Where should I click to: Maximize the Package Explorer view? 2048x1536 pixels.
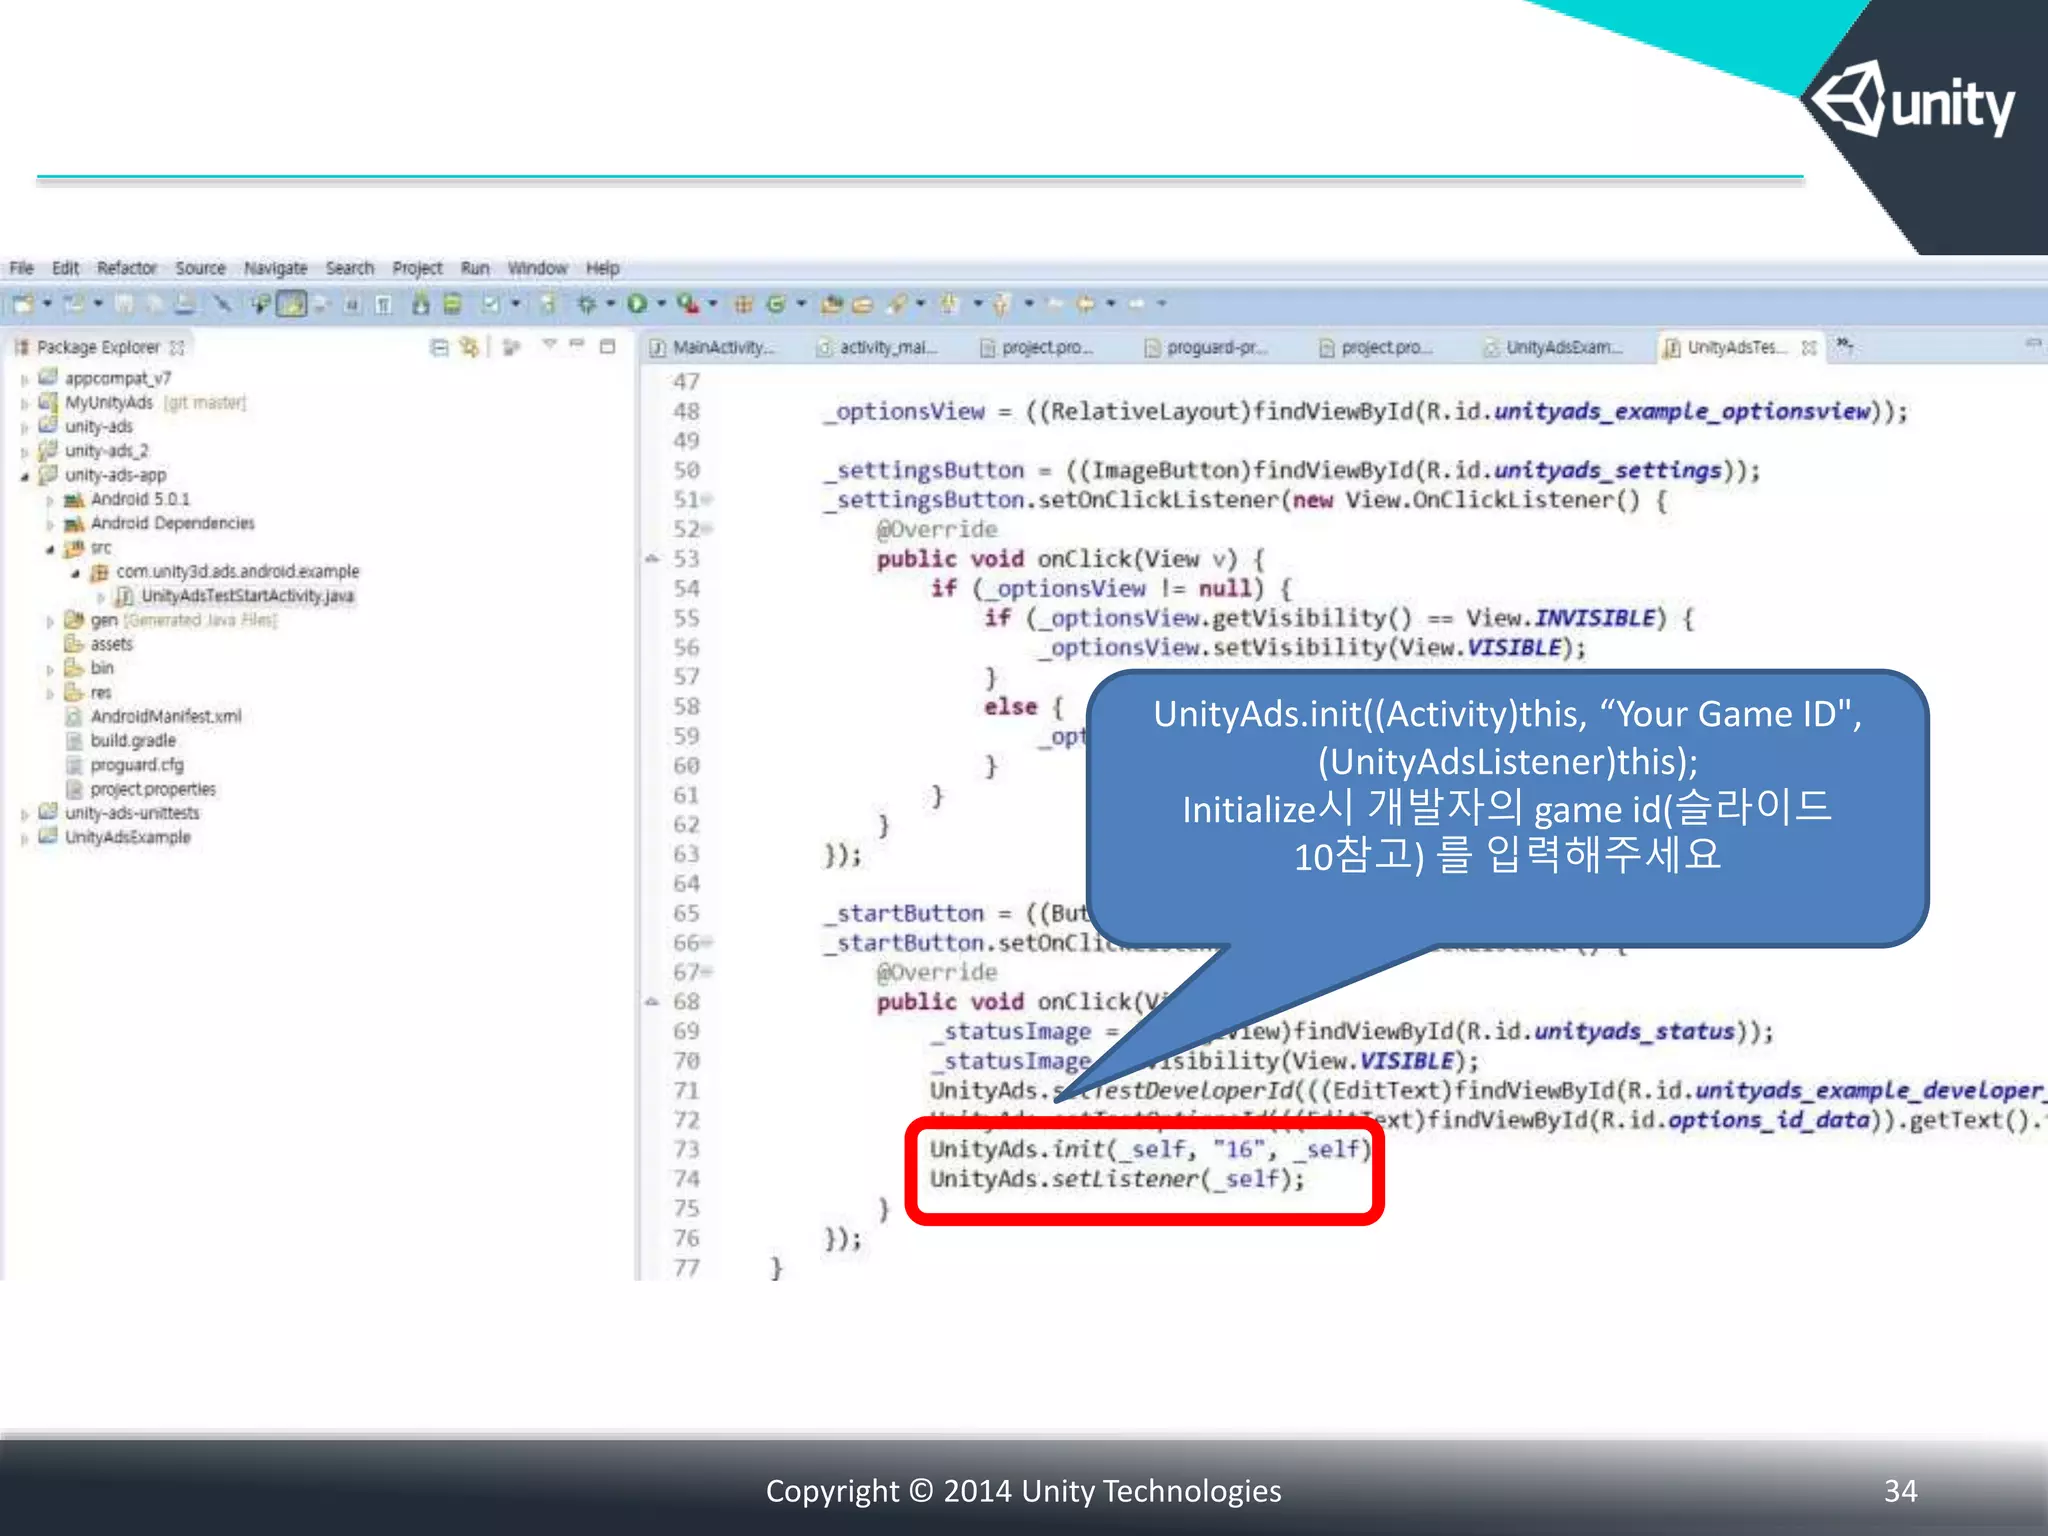[x=607, y=346]
